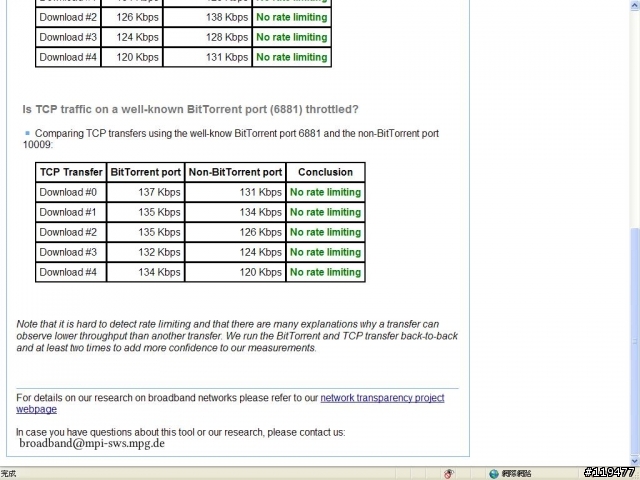Screen dimensions: 640x480
Task: Click the 'Conclusion' column header
Action: [325, 172]
